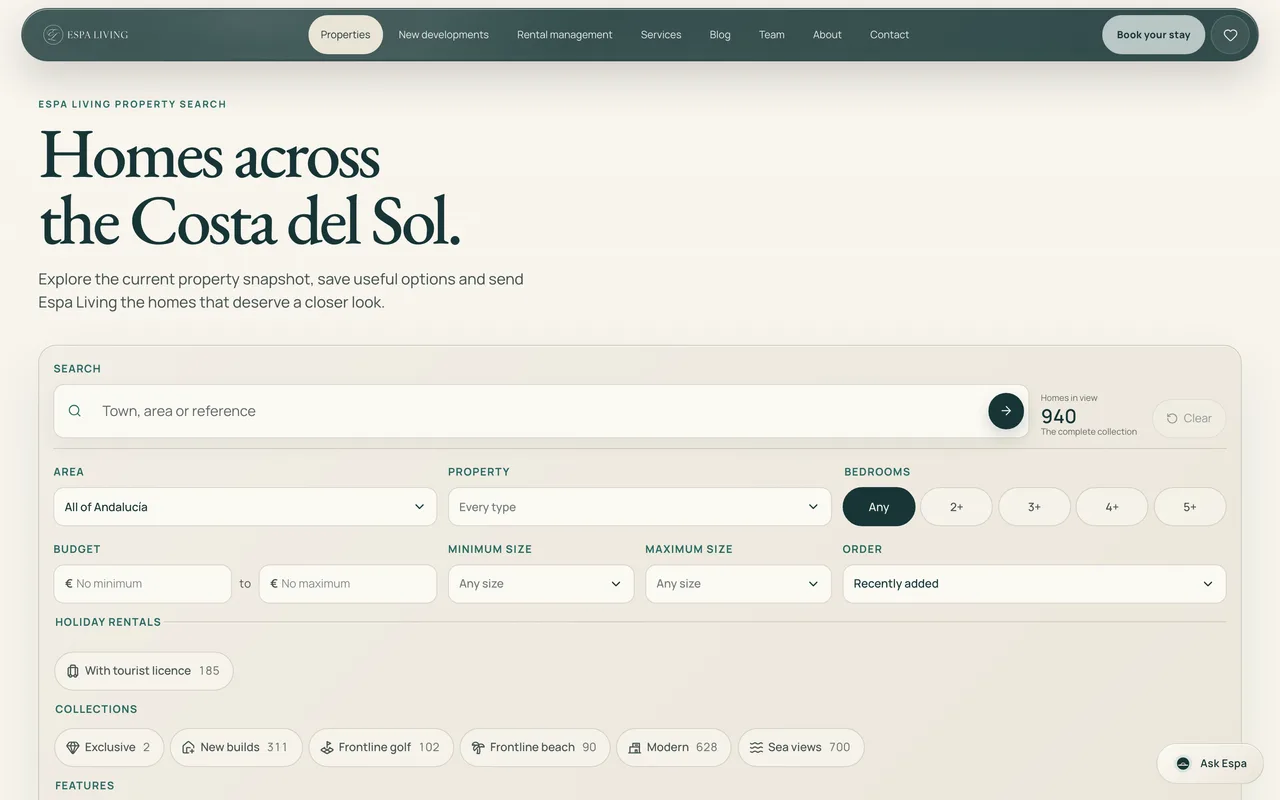Open the Maximum size dropdown
The height and width of the screenshot is (800, 1280).
tap(738, 584)
